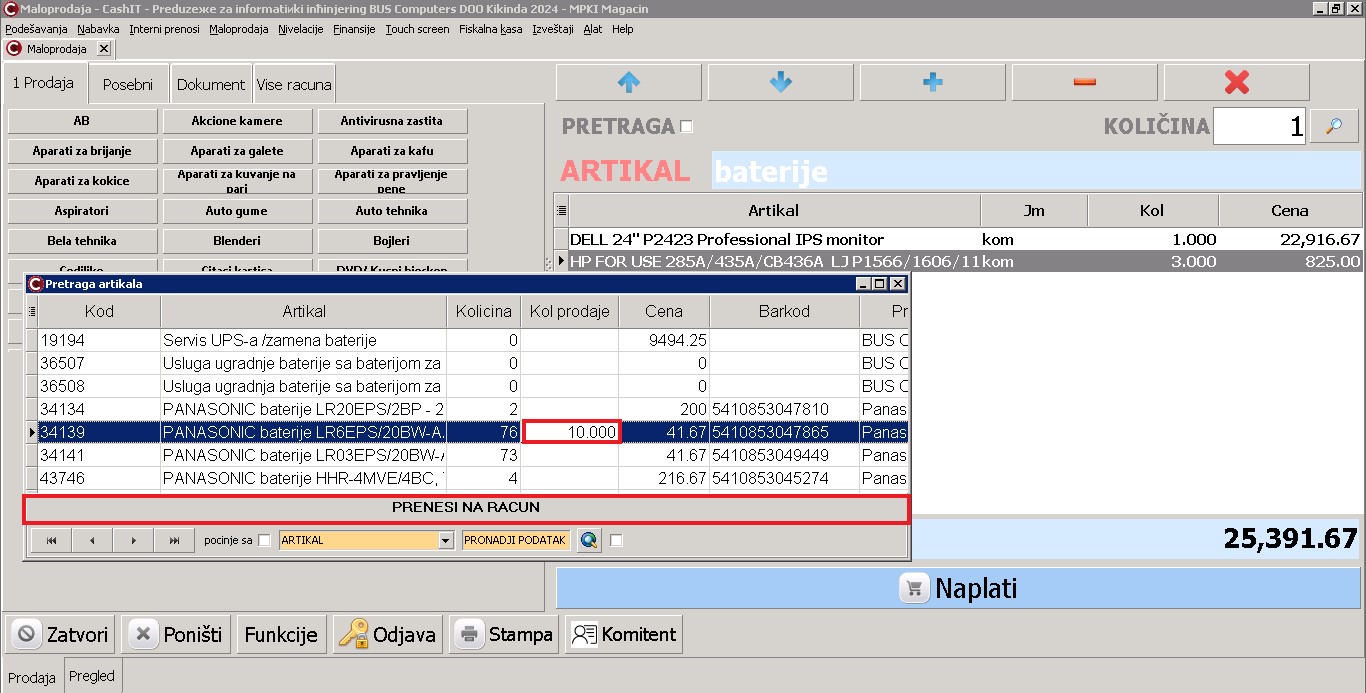Image resolution: width=1366 pixels, height=693 pixels.
Task: Open the Fiskalna kasa menu
Action: pyautogui.click(x=490, y=29)
